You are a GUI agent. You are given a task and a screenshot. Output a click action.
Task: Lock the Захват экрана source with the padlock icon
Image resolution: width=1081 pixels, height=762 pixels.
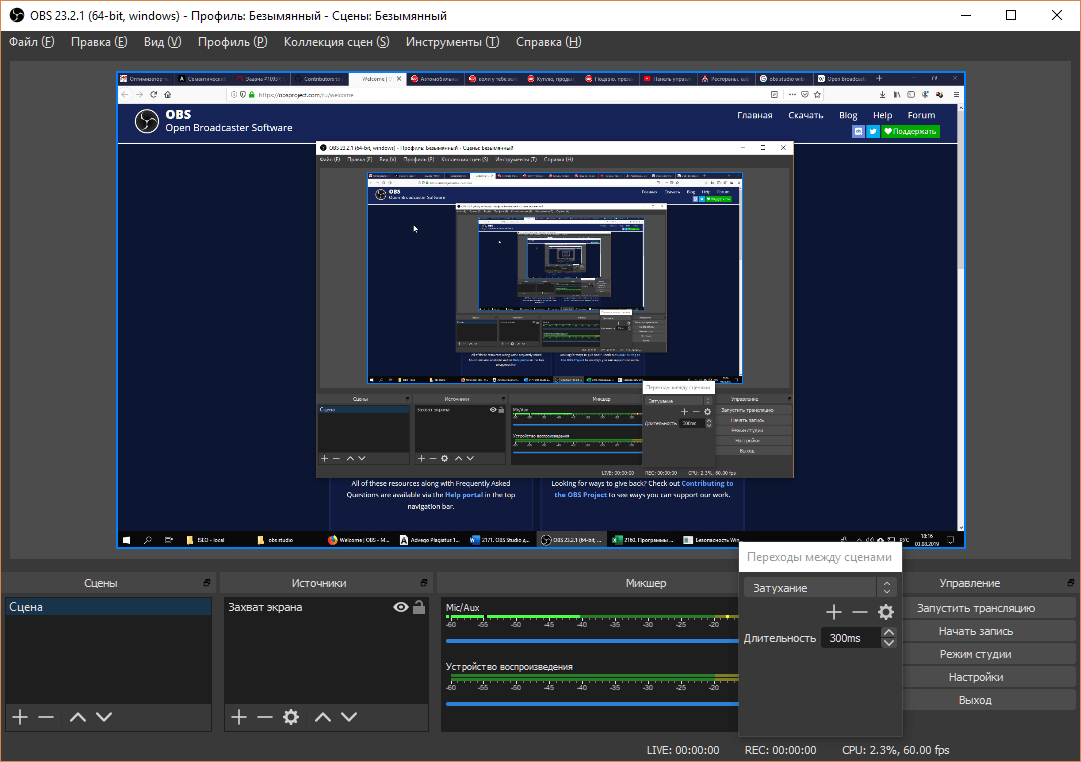tap(417, 606)
